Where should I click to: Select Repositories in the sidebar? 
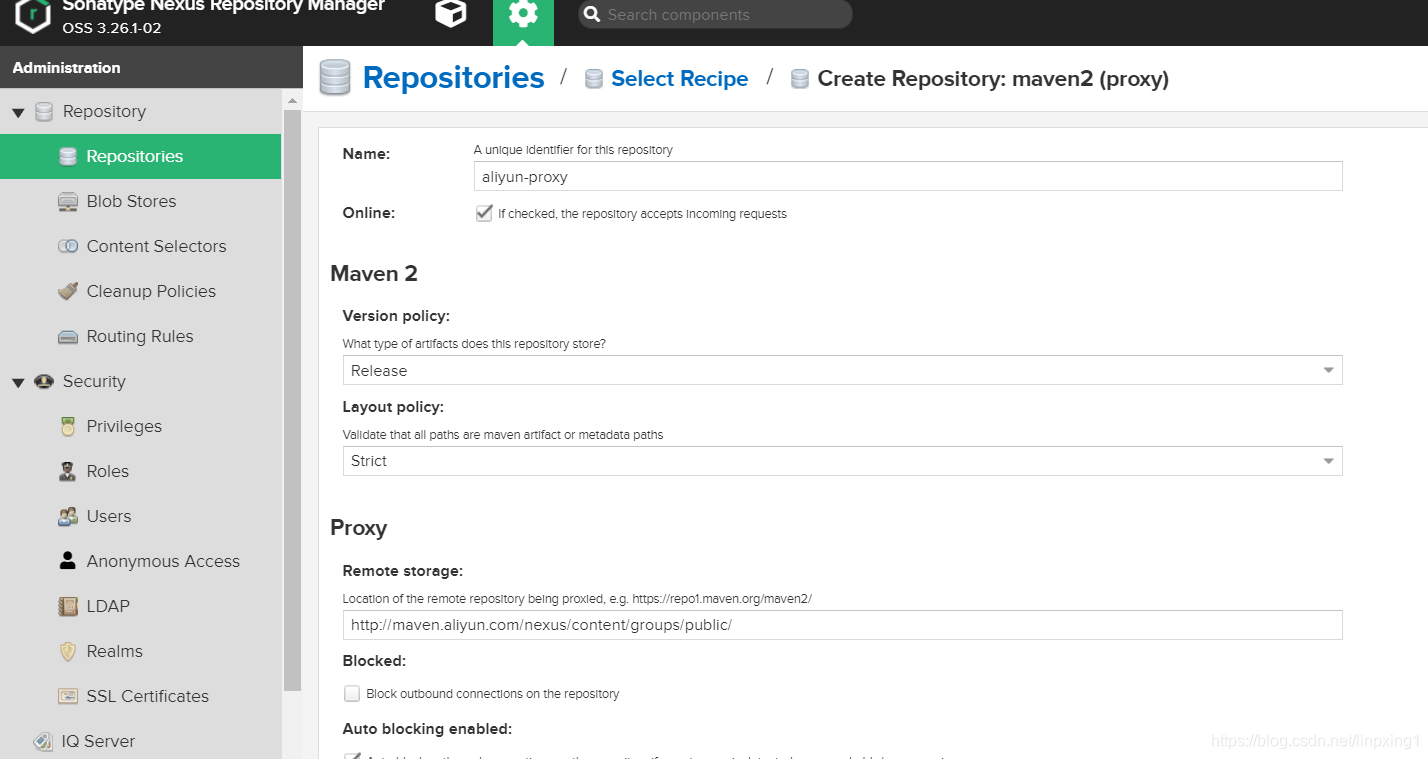140,157
